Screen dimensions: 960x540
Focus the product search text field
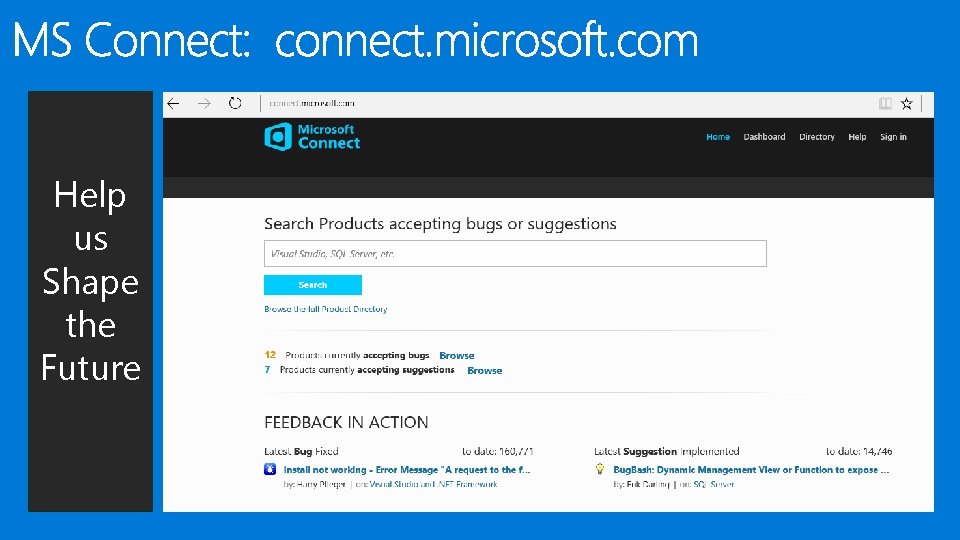pyautogui.click(x=515, y=254)
